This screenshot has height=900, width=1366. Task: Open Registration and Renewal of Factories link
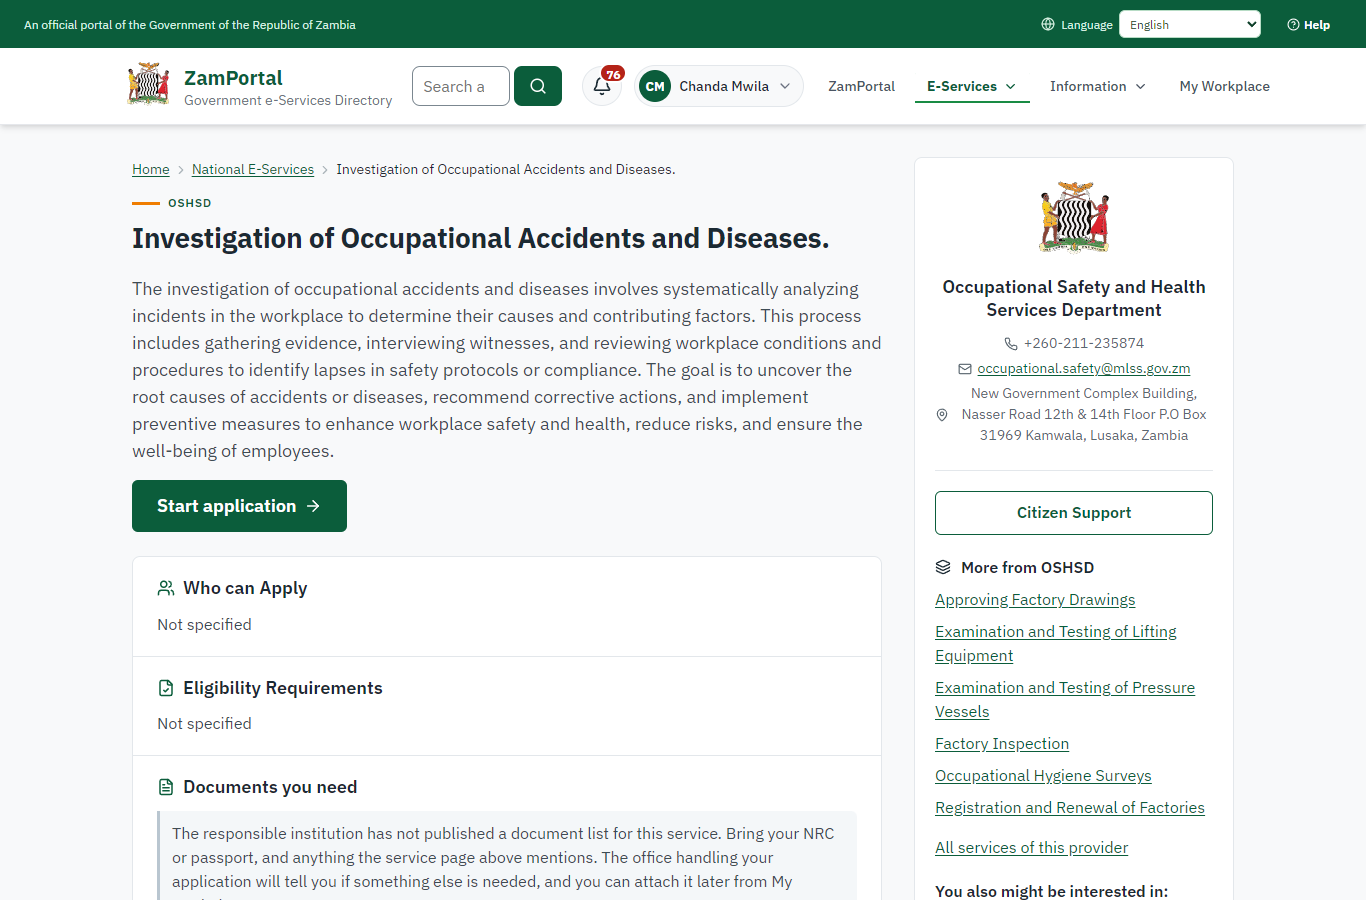point(1070,808)
